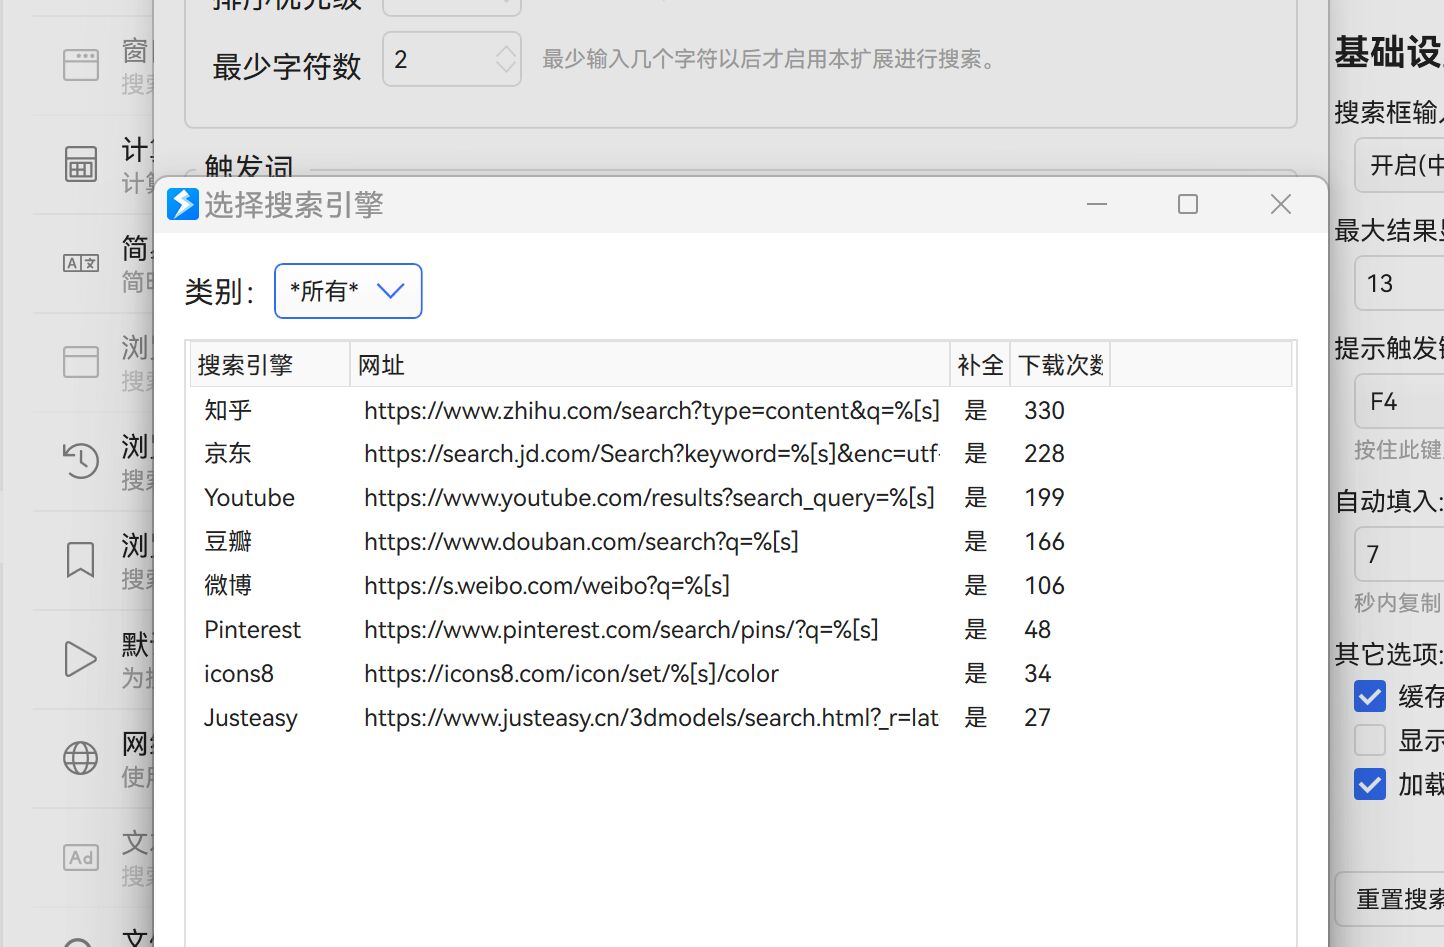Click the youtube.com results URL cell
This screenshot has width=1444, height=947.
pyautogui.click(x=649, y=498)
